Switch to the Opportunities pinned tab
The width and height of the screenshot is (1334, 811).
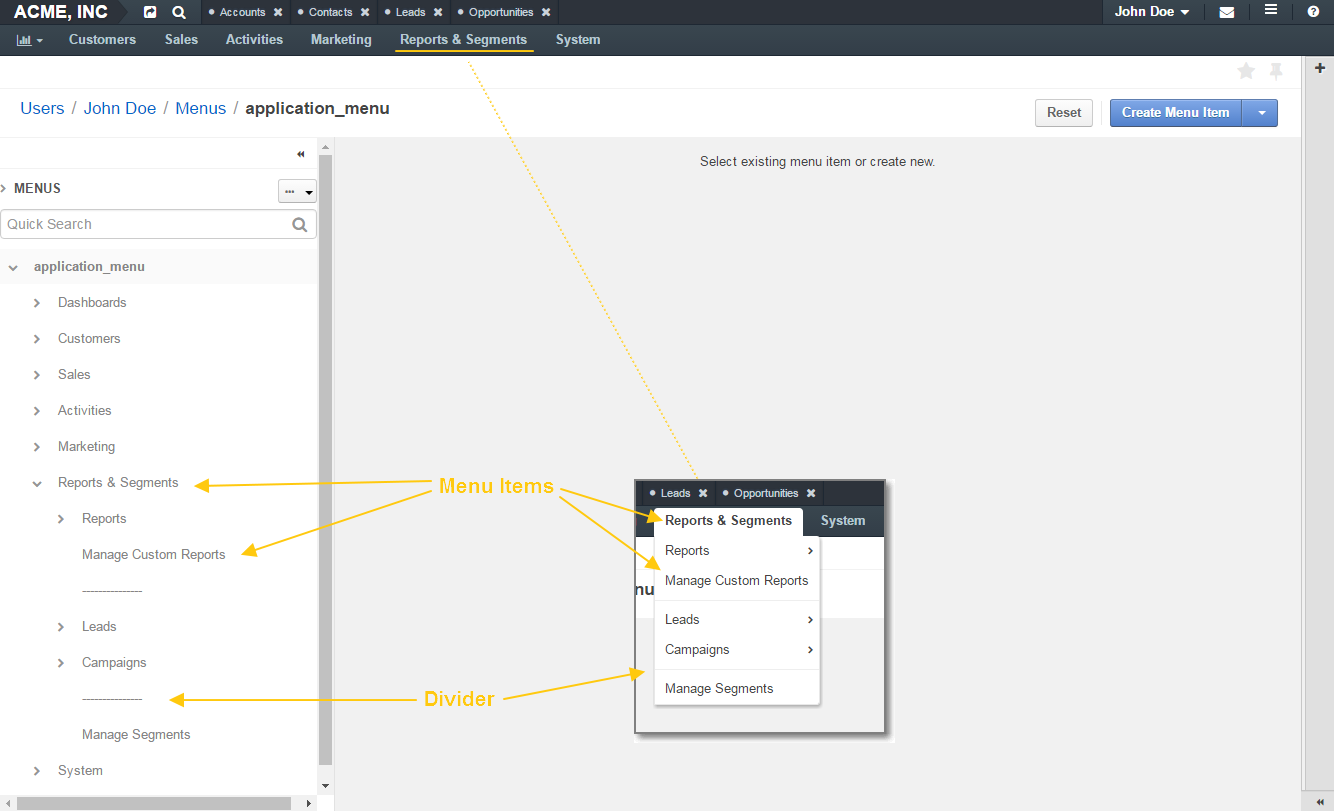coord(501,12)
